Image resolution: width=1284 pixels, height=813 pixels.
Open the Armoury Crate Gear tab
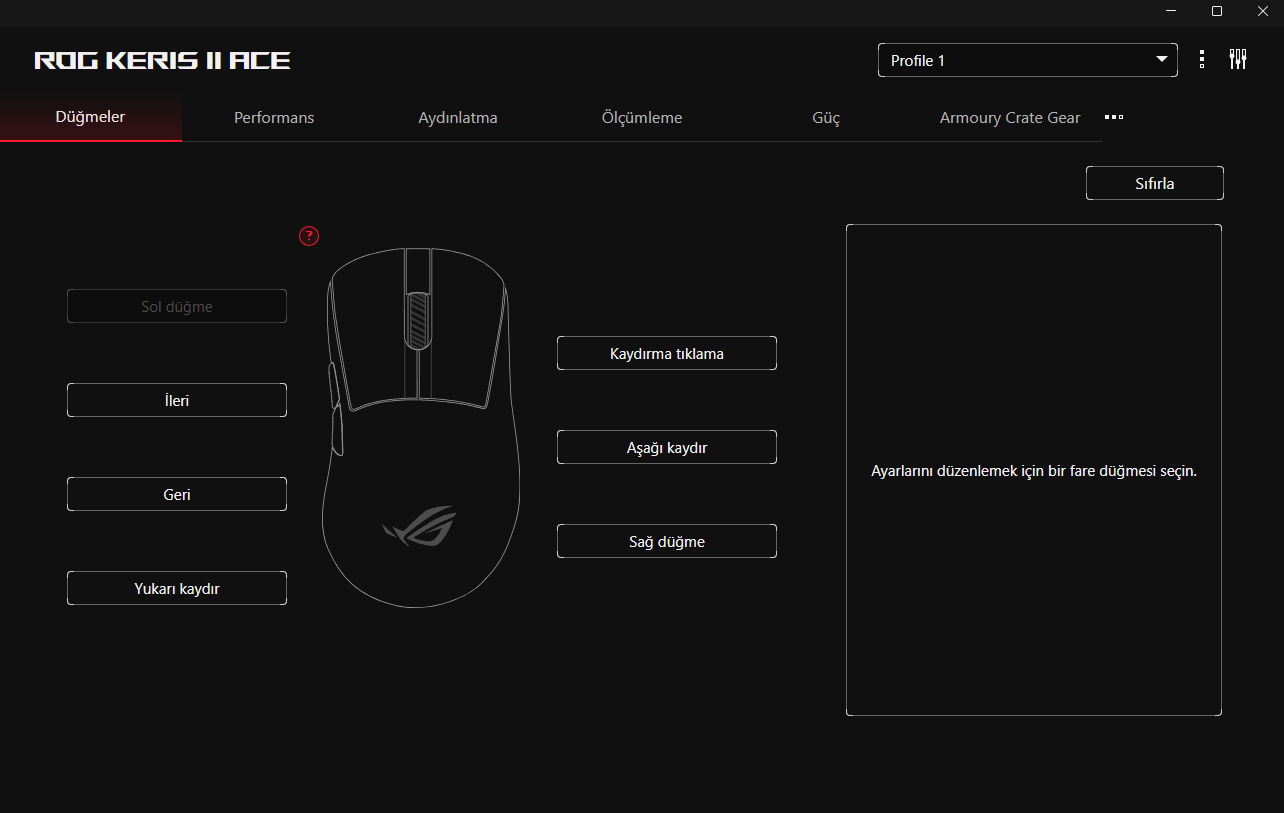coord(1010,118)
